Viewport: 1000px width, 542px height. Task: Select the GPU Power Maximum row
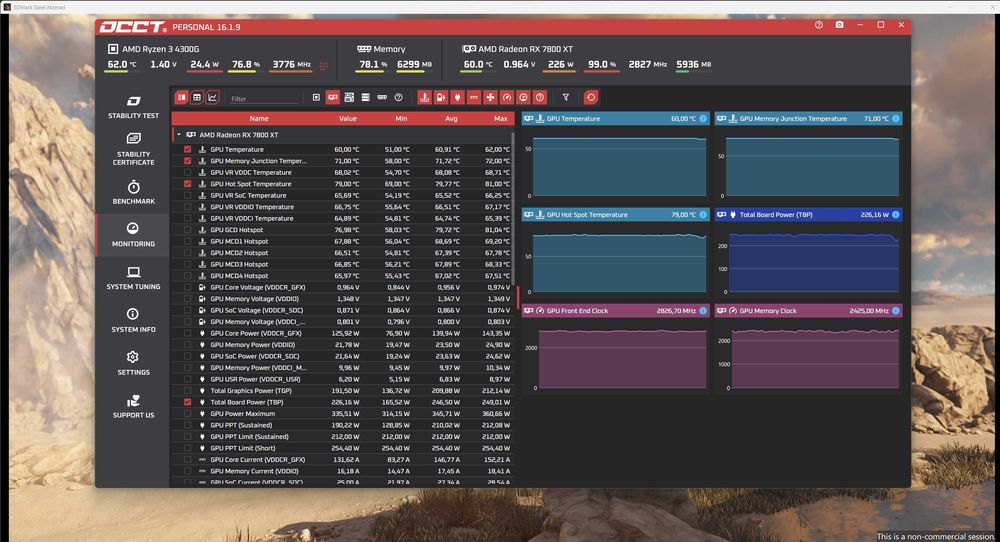point(343,414)
